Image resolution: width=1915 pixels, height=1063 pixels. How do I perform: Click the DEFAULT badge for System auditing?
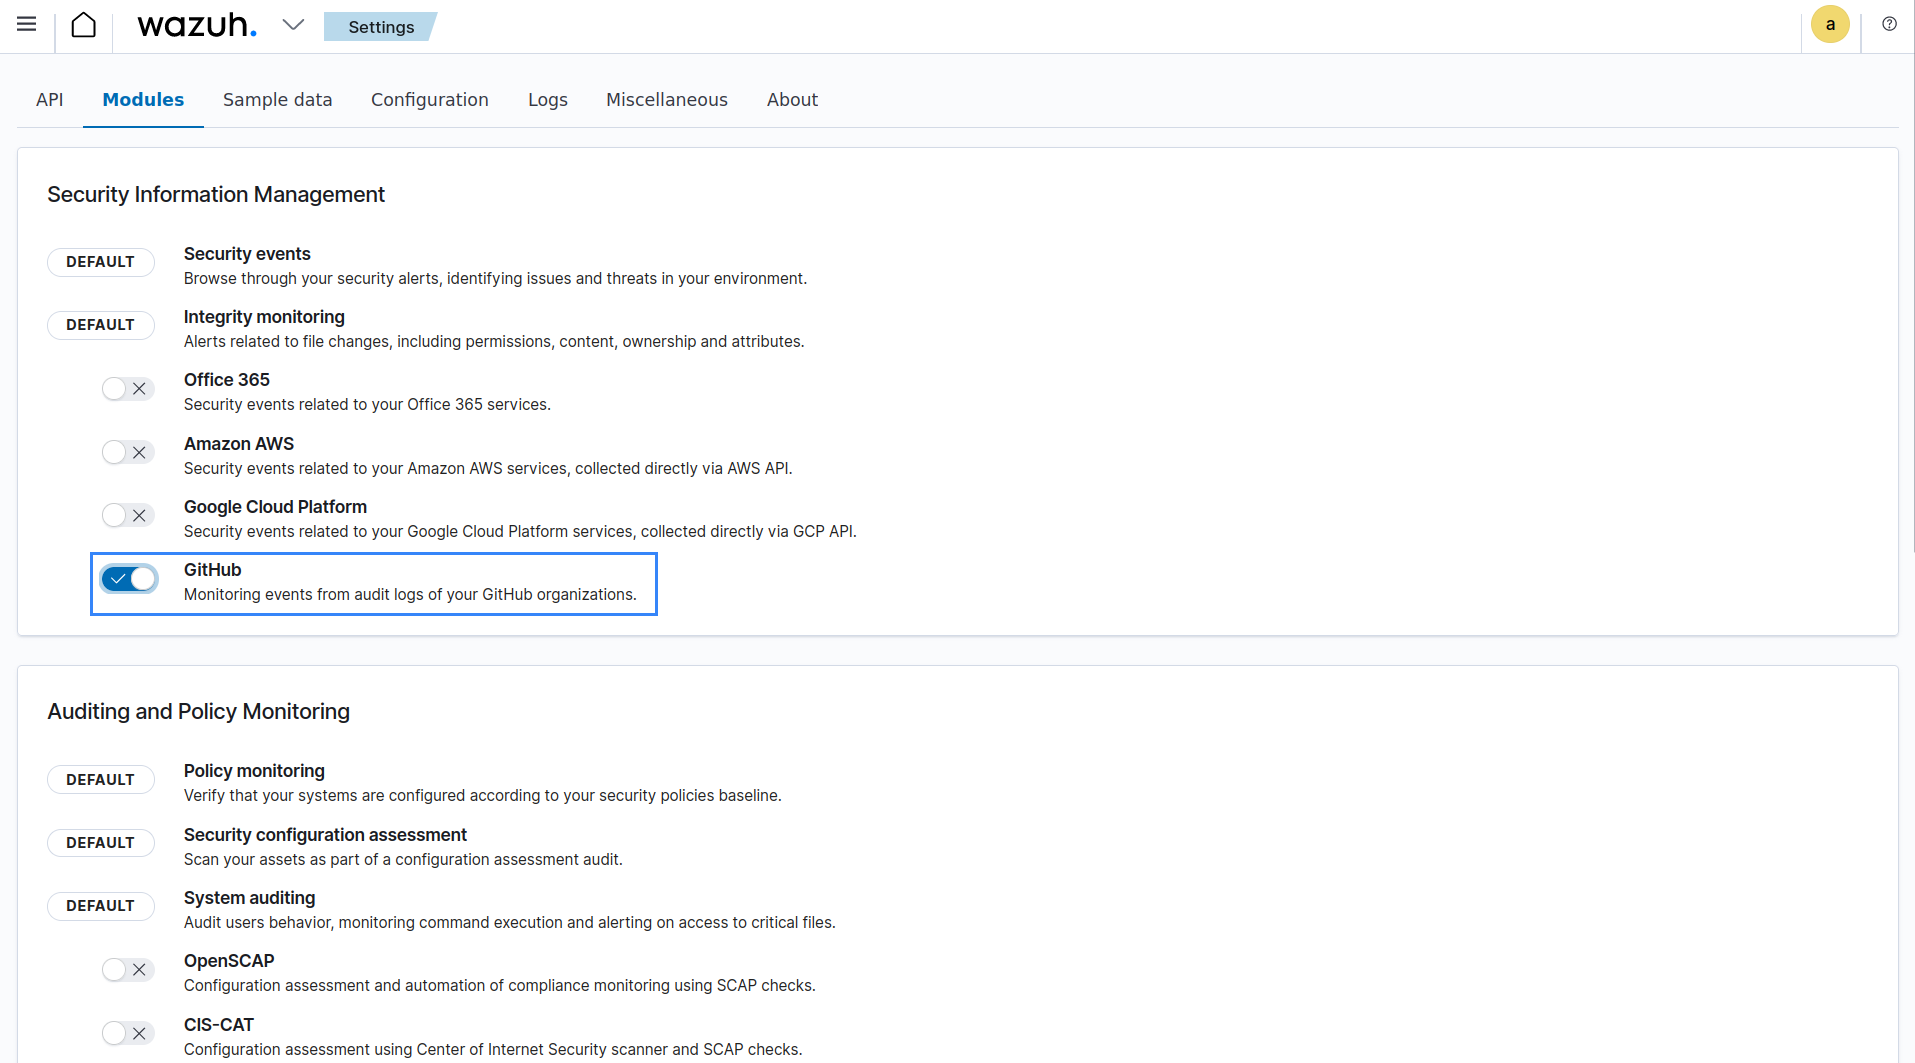(101, 906)
